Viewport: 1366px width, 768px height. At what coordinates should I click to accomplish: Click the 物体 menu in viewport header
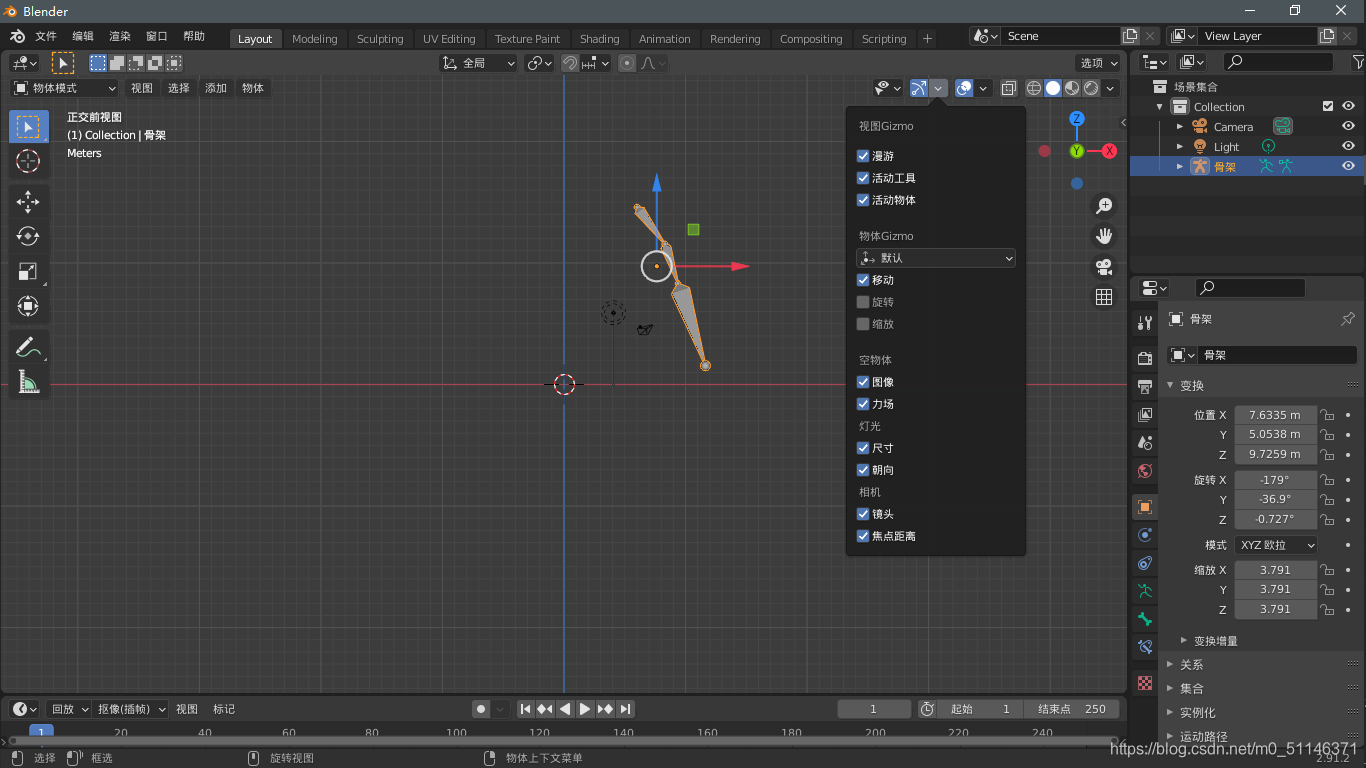click(x=253, y=88)
